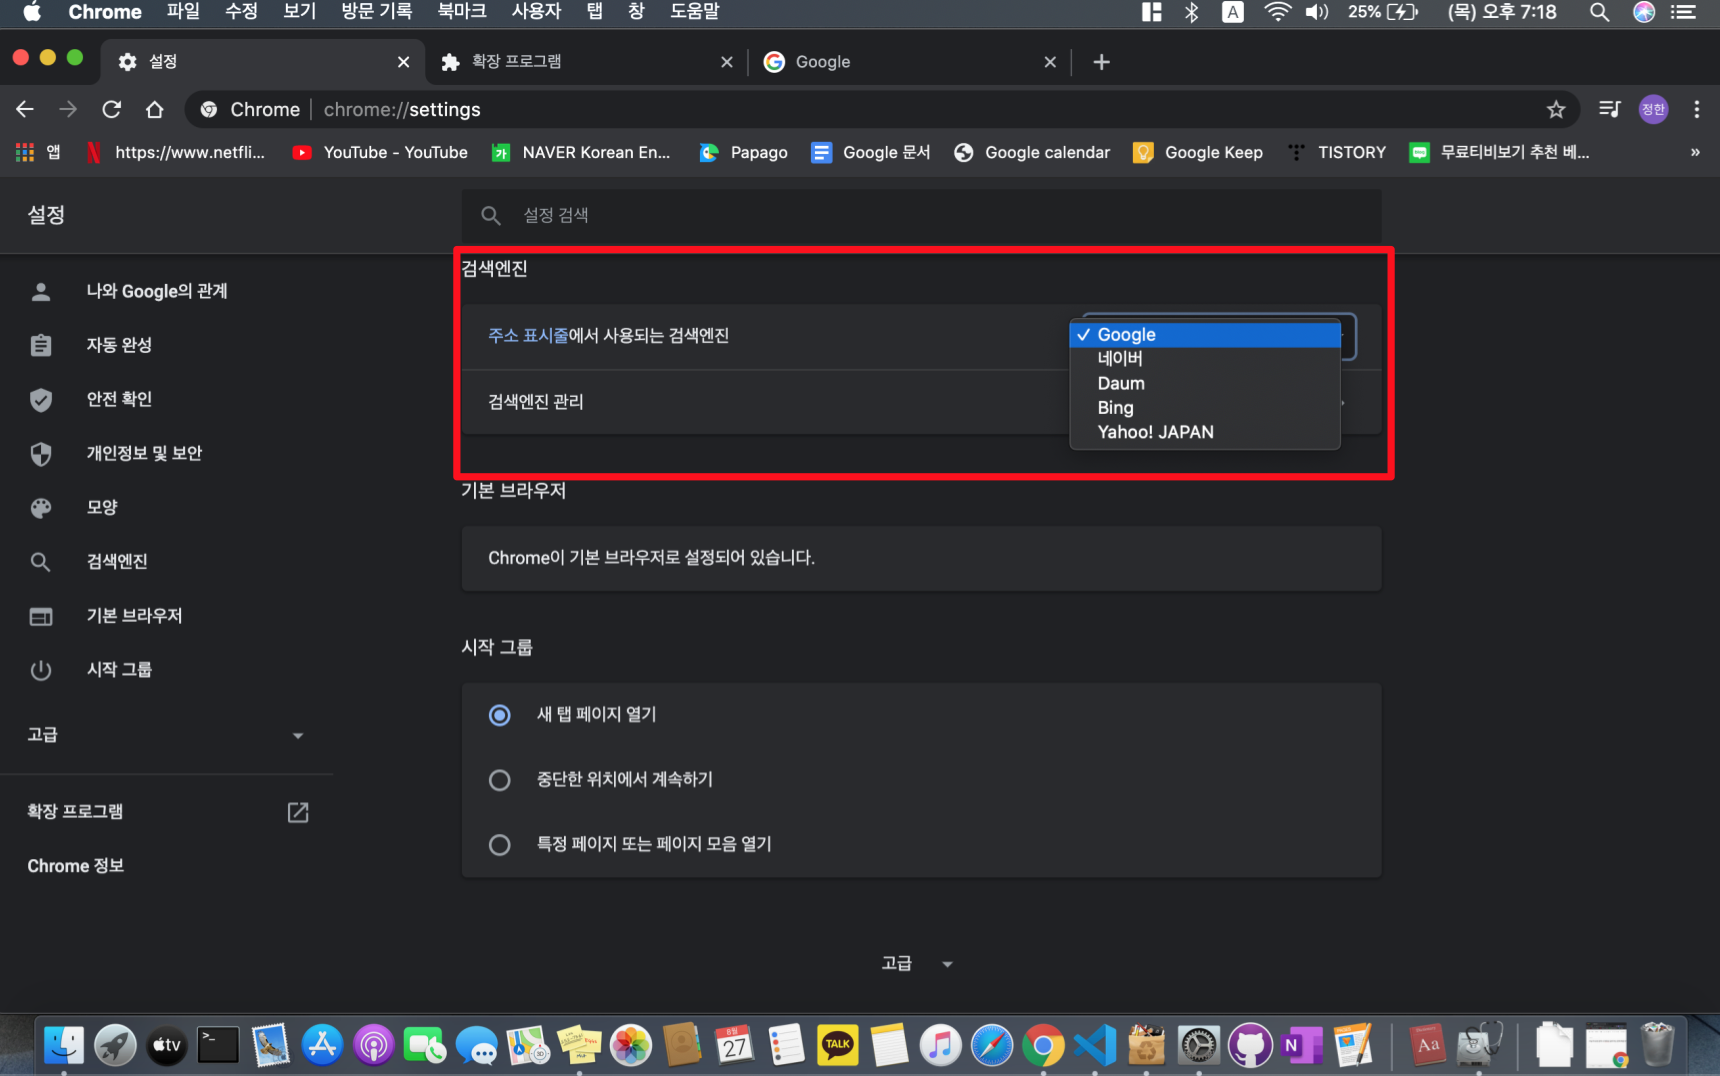Choose 네이버 in search engine dropdown
1720x1076 pixels.
pos(1205,358)
